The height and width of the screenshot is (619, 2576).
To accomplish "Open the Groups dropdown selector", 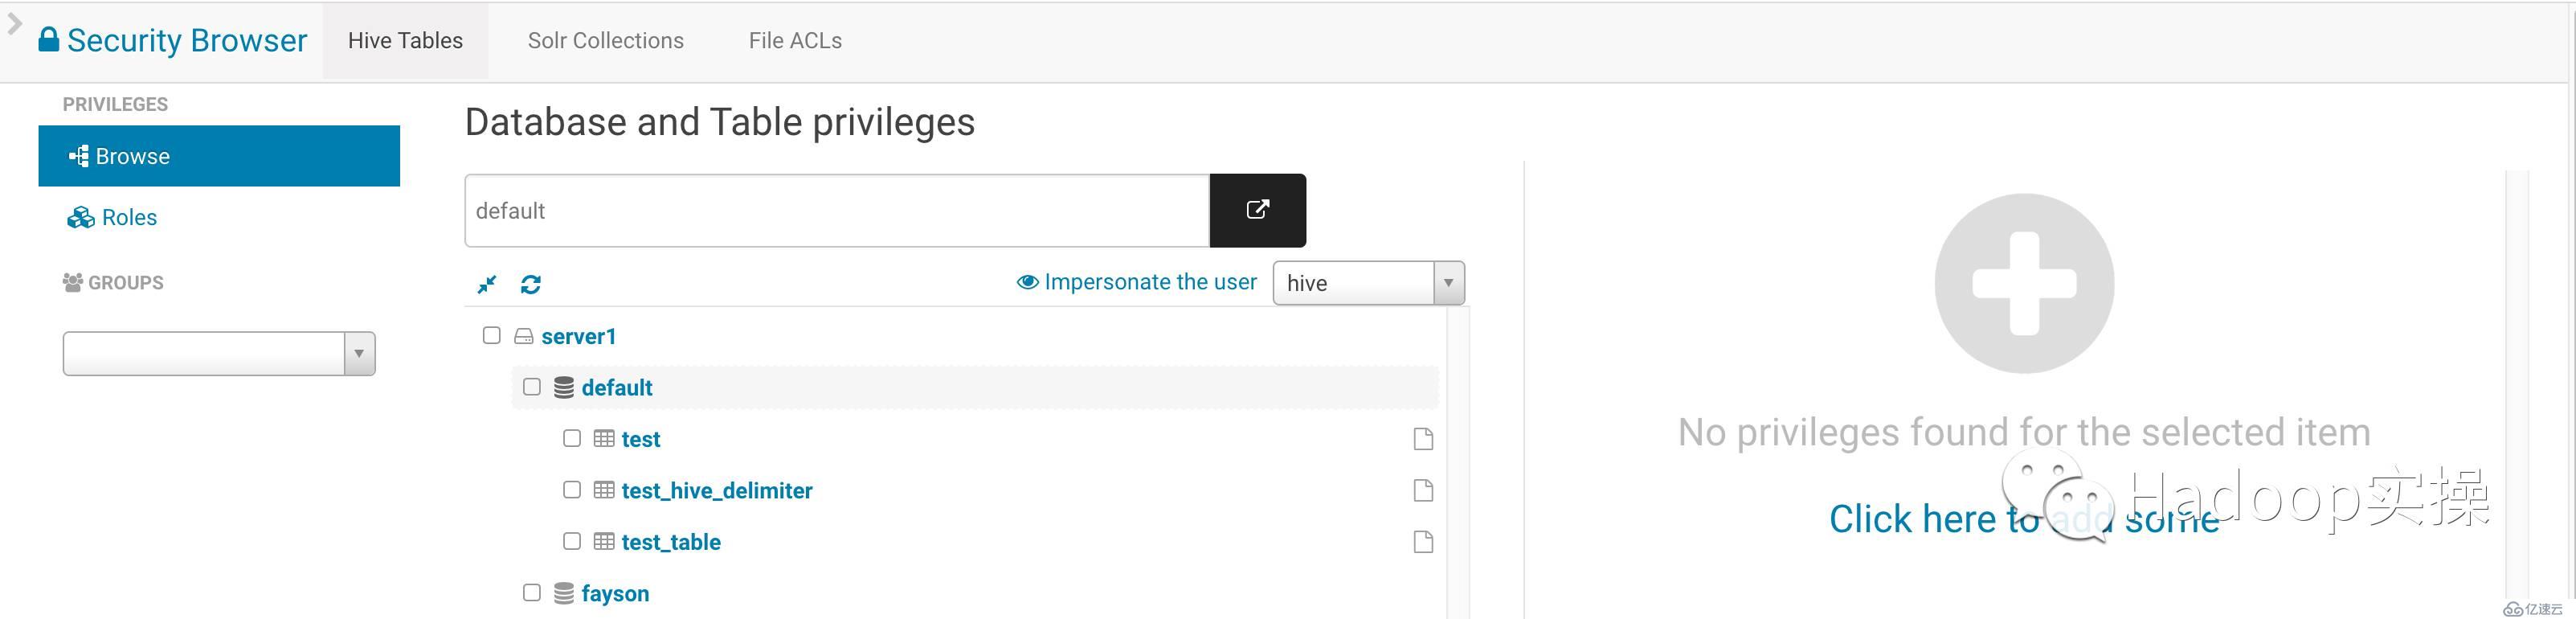I will [218, 354].
